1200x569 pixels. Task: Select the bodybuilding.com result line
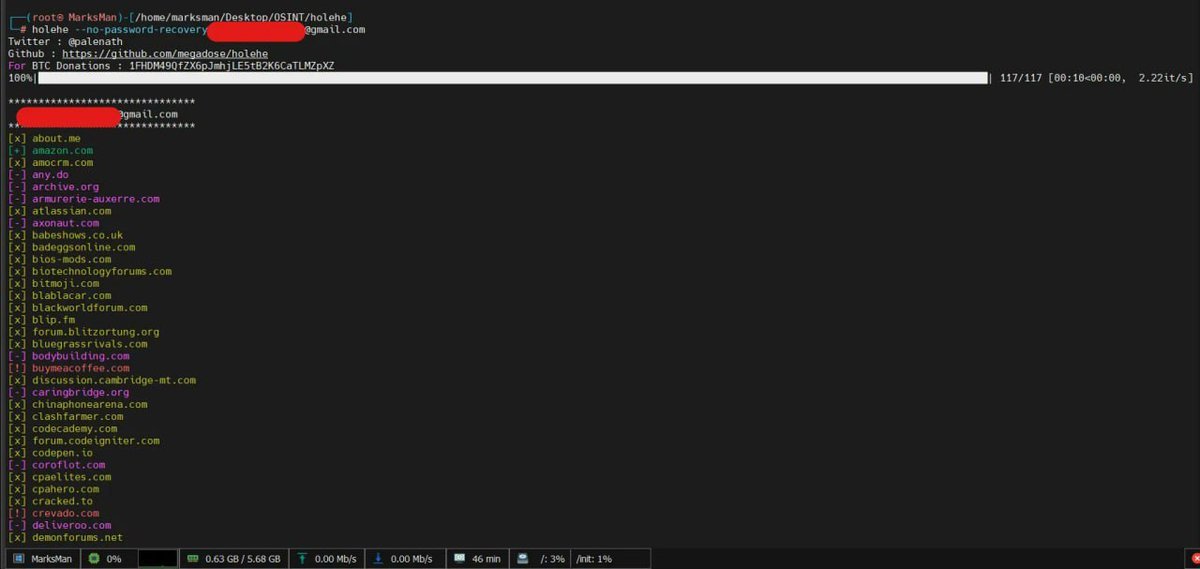[69, 356]
